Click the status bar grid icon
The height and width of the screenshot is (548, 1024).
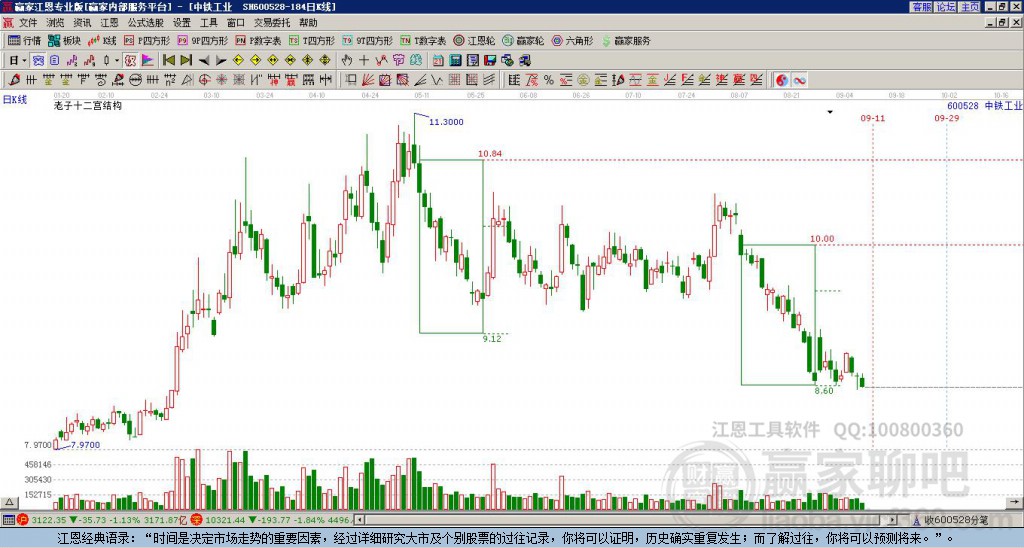coord(8,520)
